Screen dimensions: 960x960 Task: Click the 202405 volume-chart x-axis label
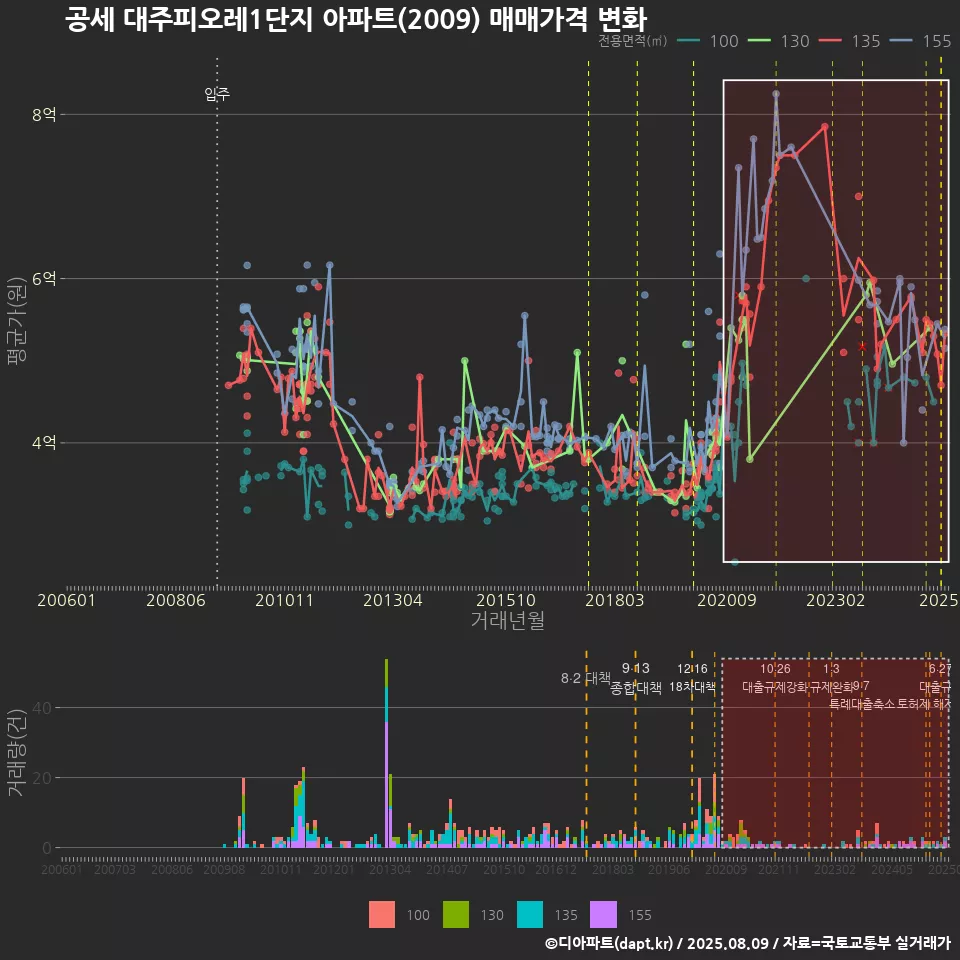[x=891, y=869]
